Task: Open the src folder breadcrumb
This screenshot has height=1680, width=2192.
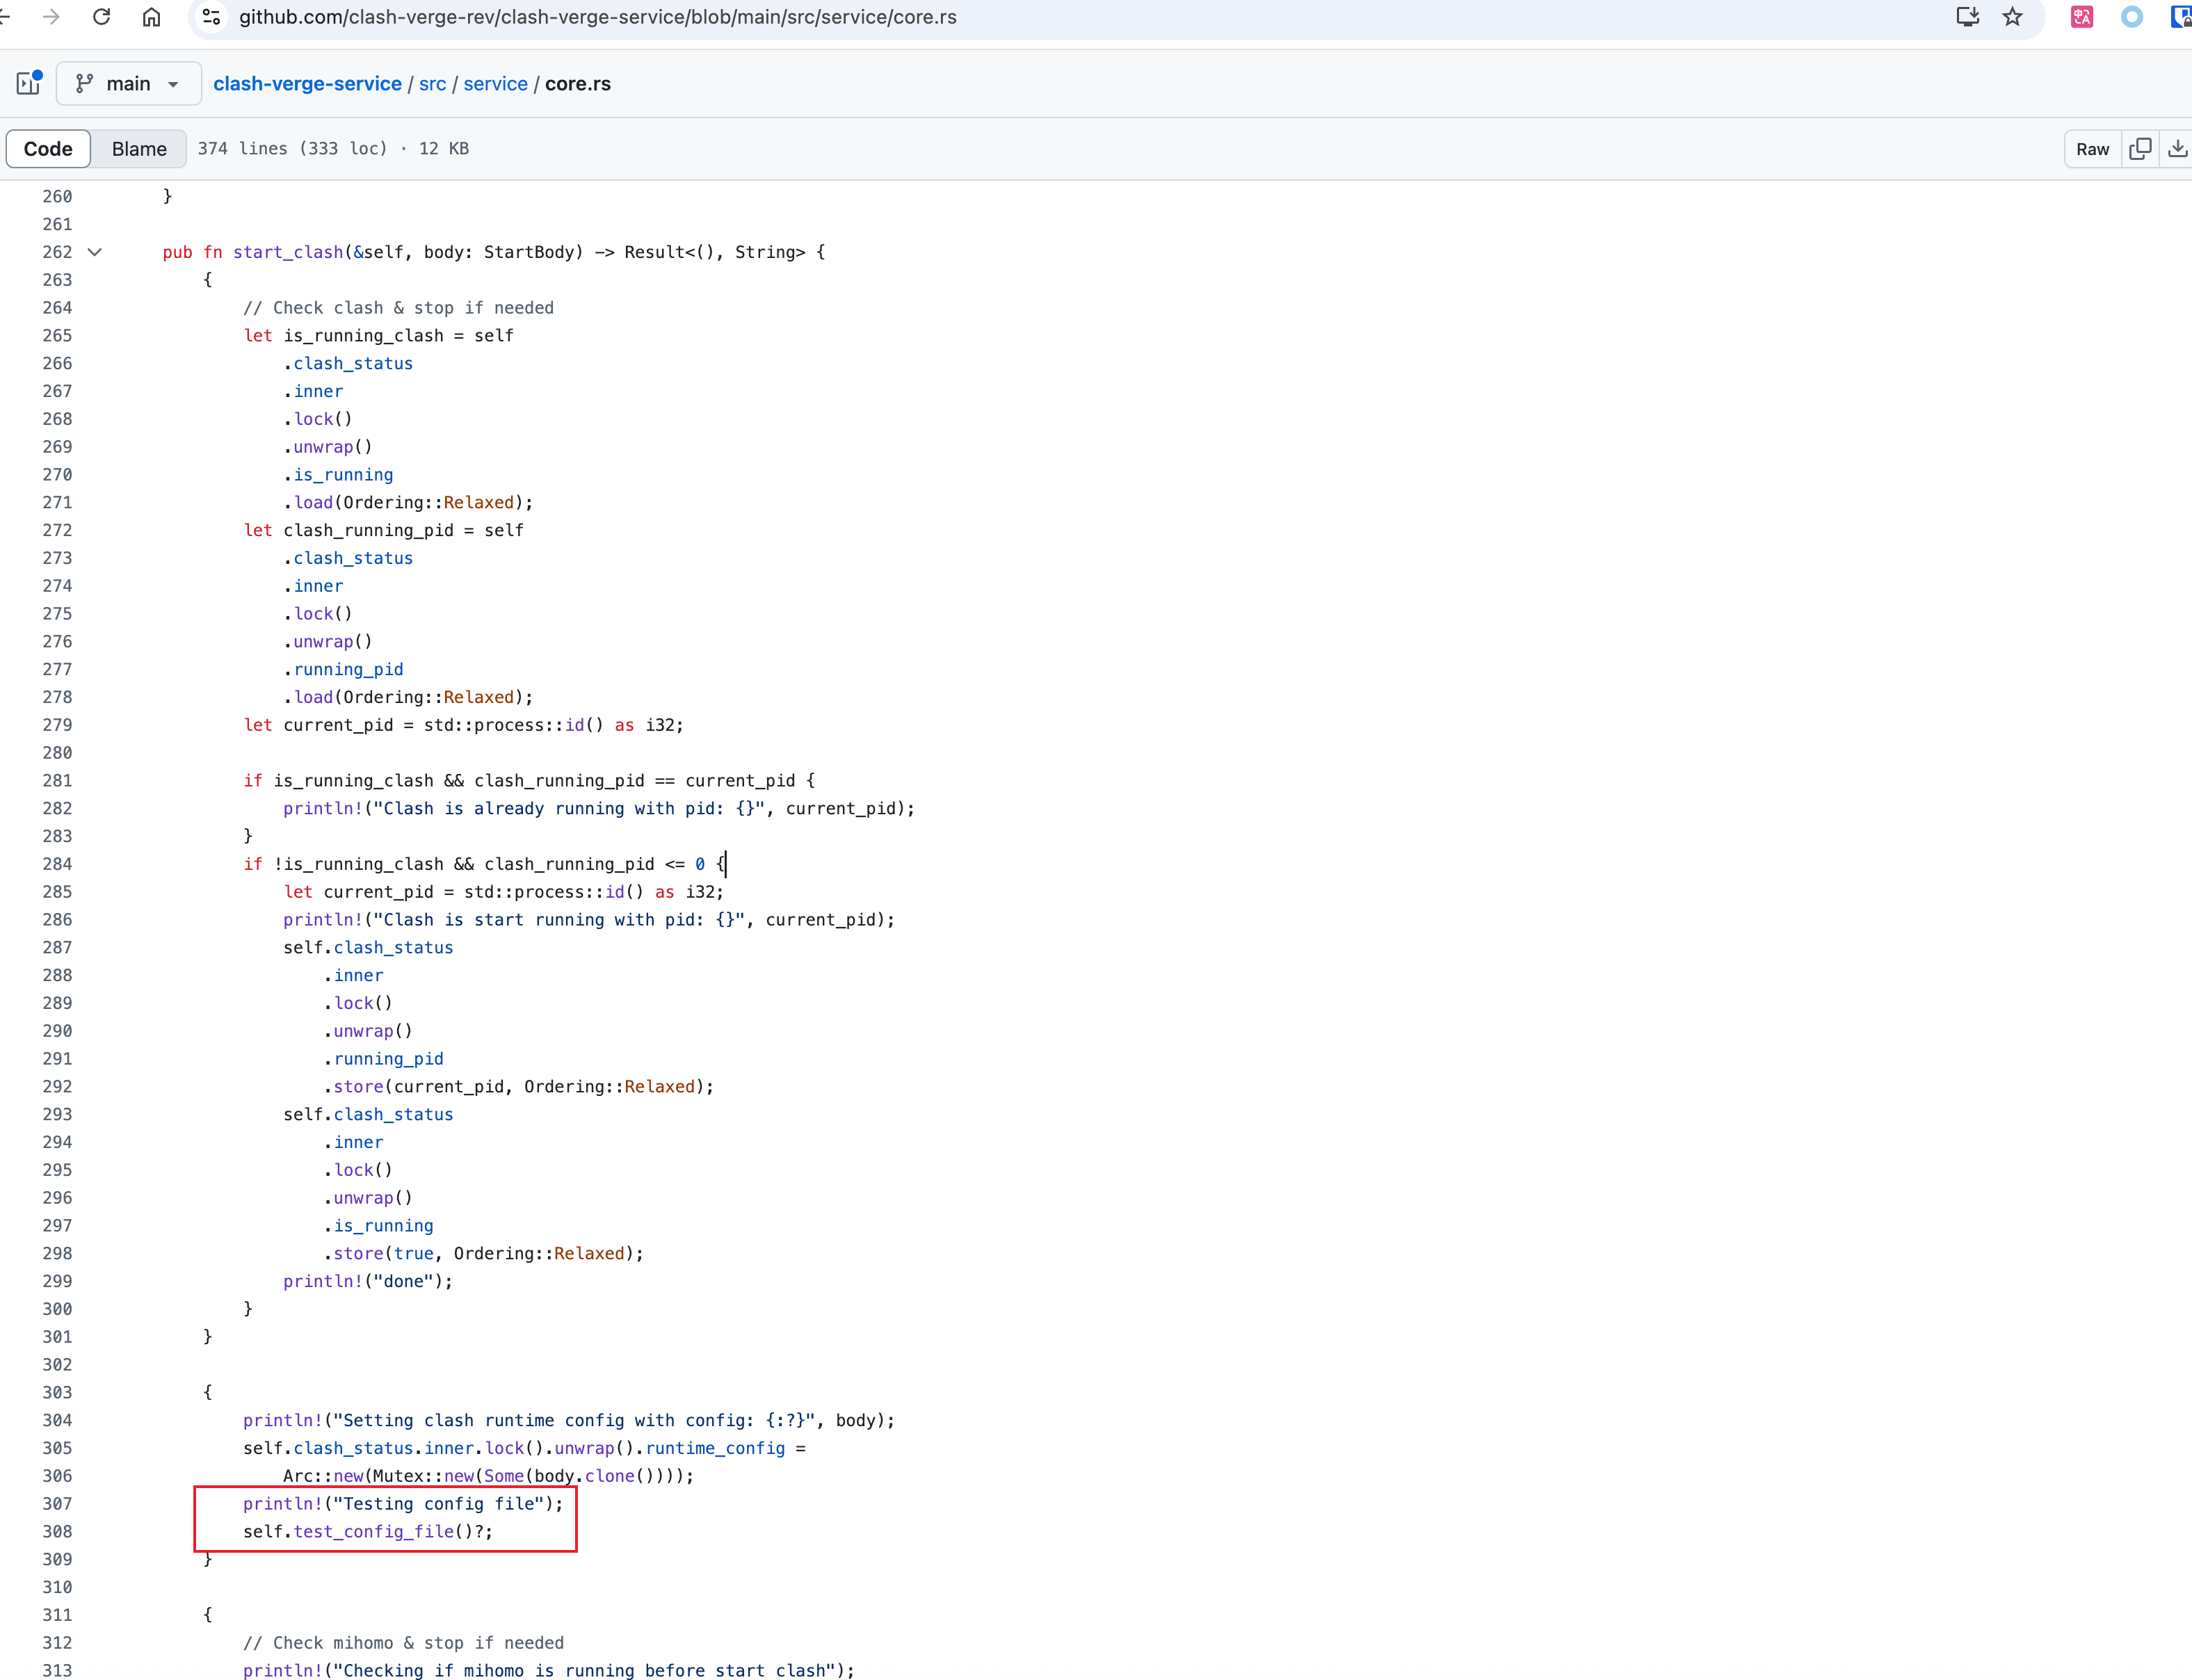Action: coord(432,84)
